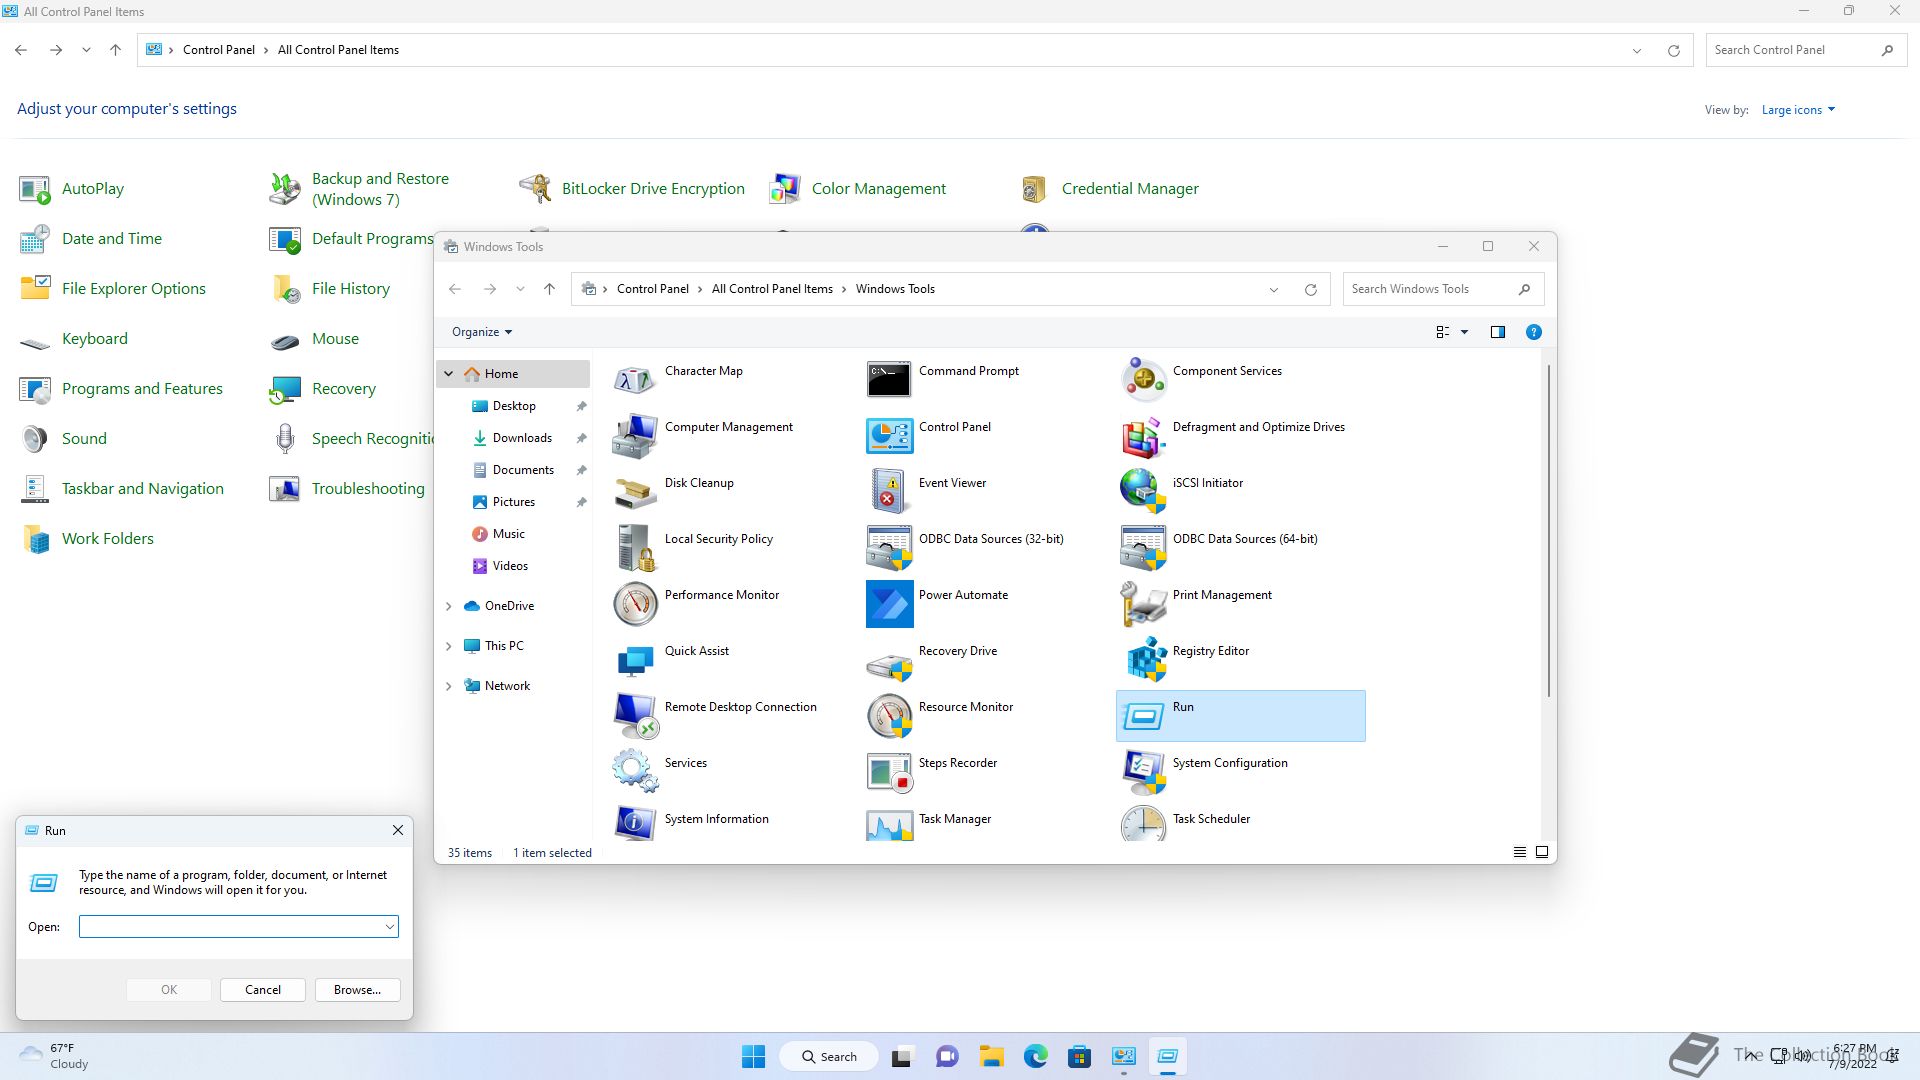The width and height of the screenshot is (1920, 1080).
Task: Open address history dropdown in Windows Tools
Action: click(x=1274, y=290)
